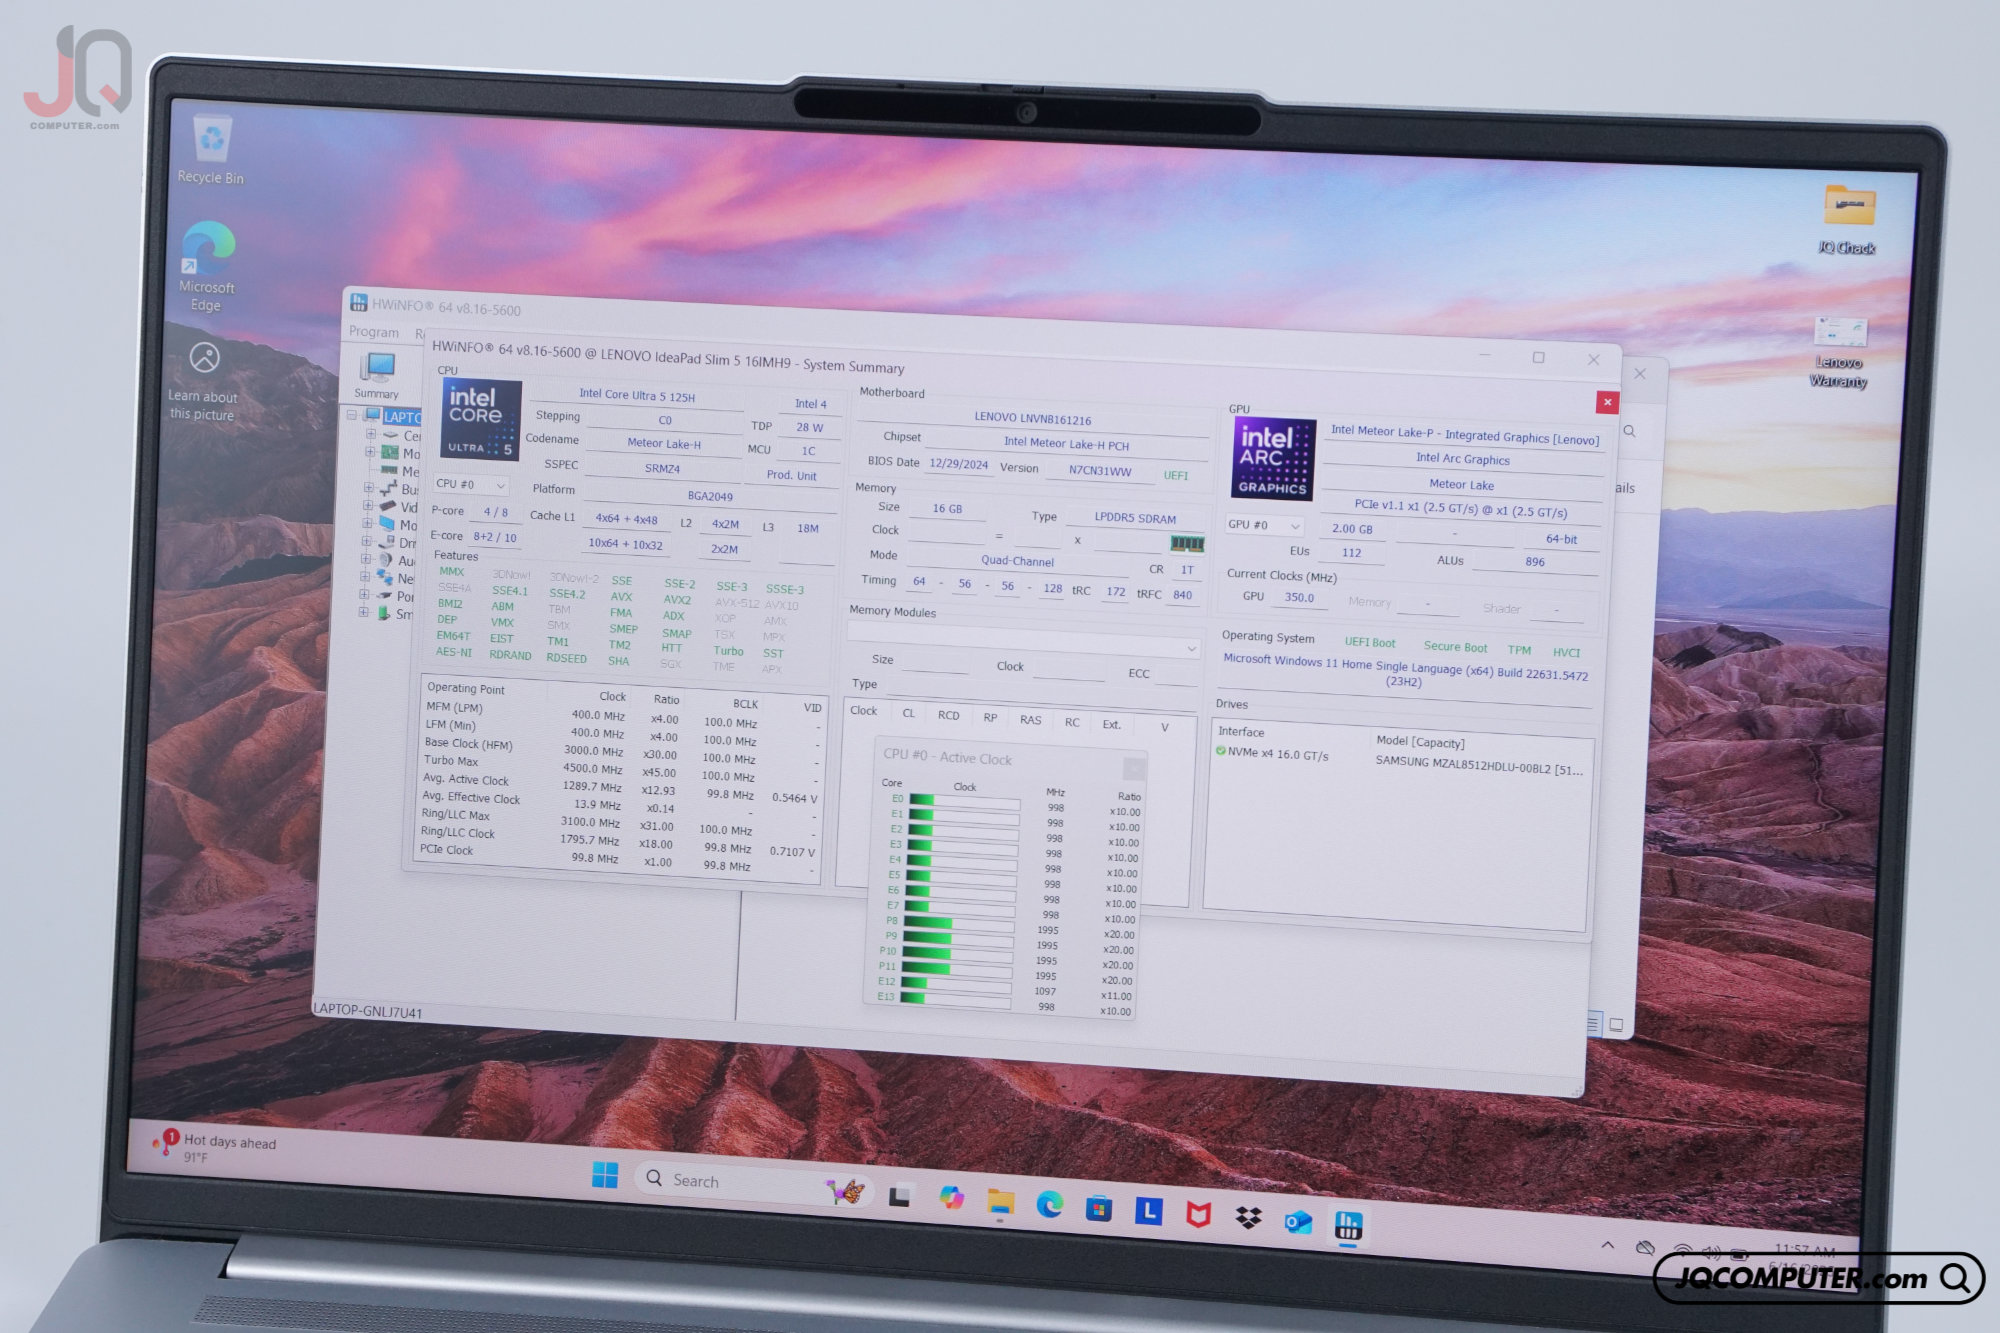Image resolution: width=2000 pixels, height=1333 pixels.
Task: Click the red X button above the GPU section
Action: click(x=1607, y=402)
